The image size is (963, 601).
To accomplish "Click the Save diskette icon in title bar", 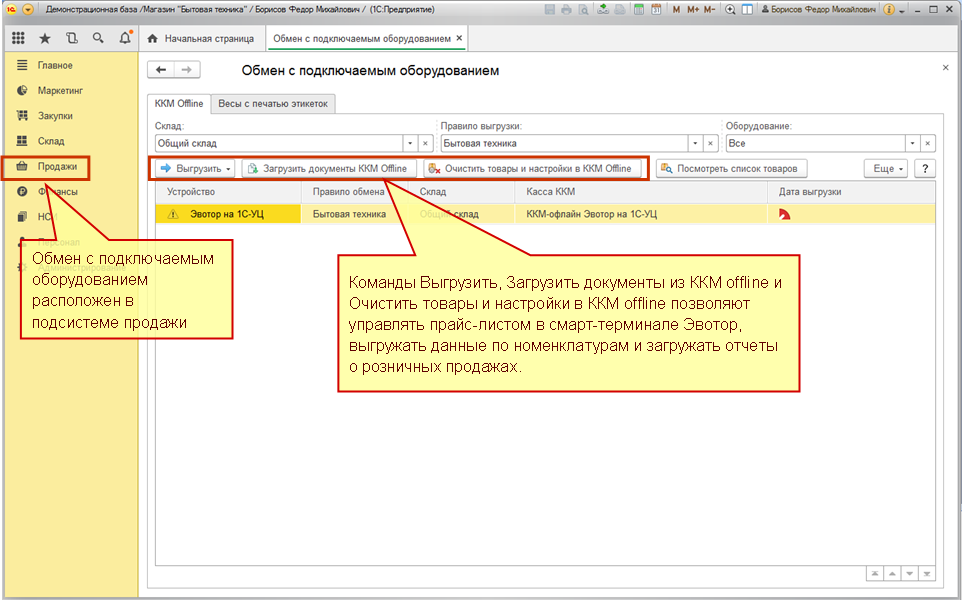I will coord(550,10).
